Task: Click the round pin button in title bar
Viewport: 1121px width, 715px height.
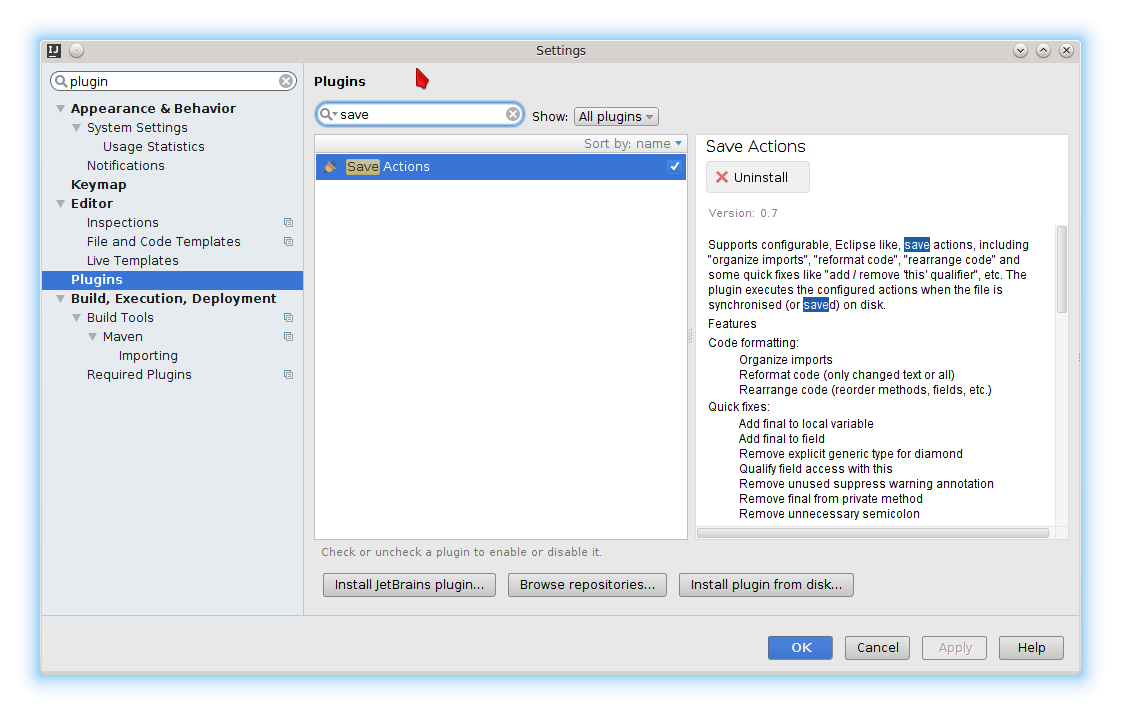Action: pos(76,51)
